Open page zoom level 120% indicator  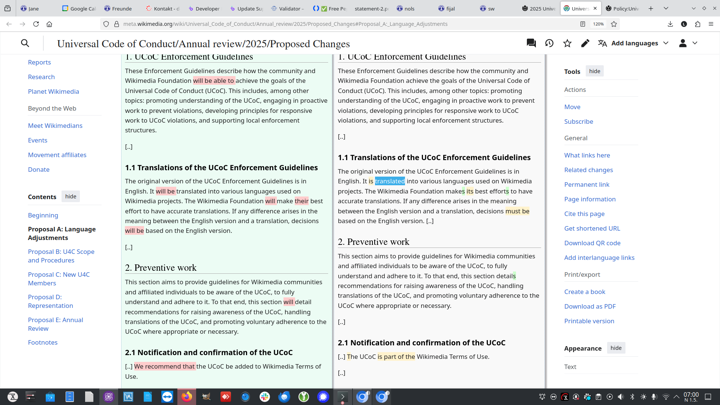pyautogui.click(x=598, y=24)
